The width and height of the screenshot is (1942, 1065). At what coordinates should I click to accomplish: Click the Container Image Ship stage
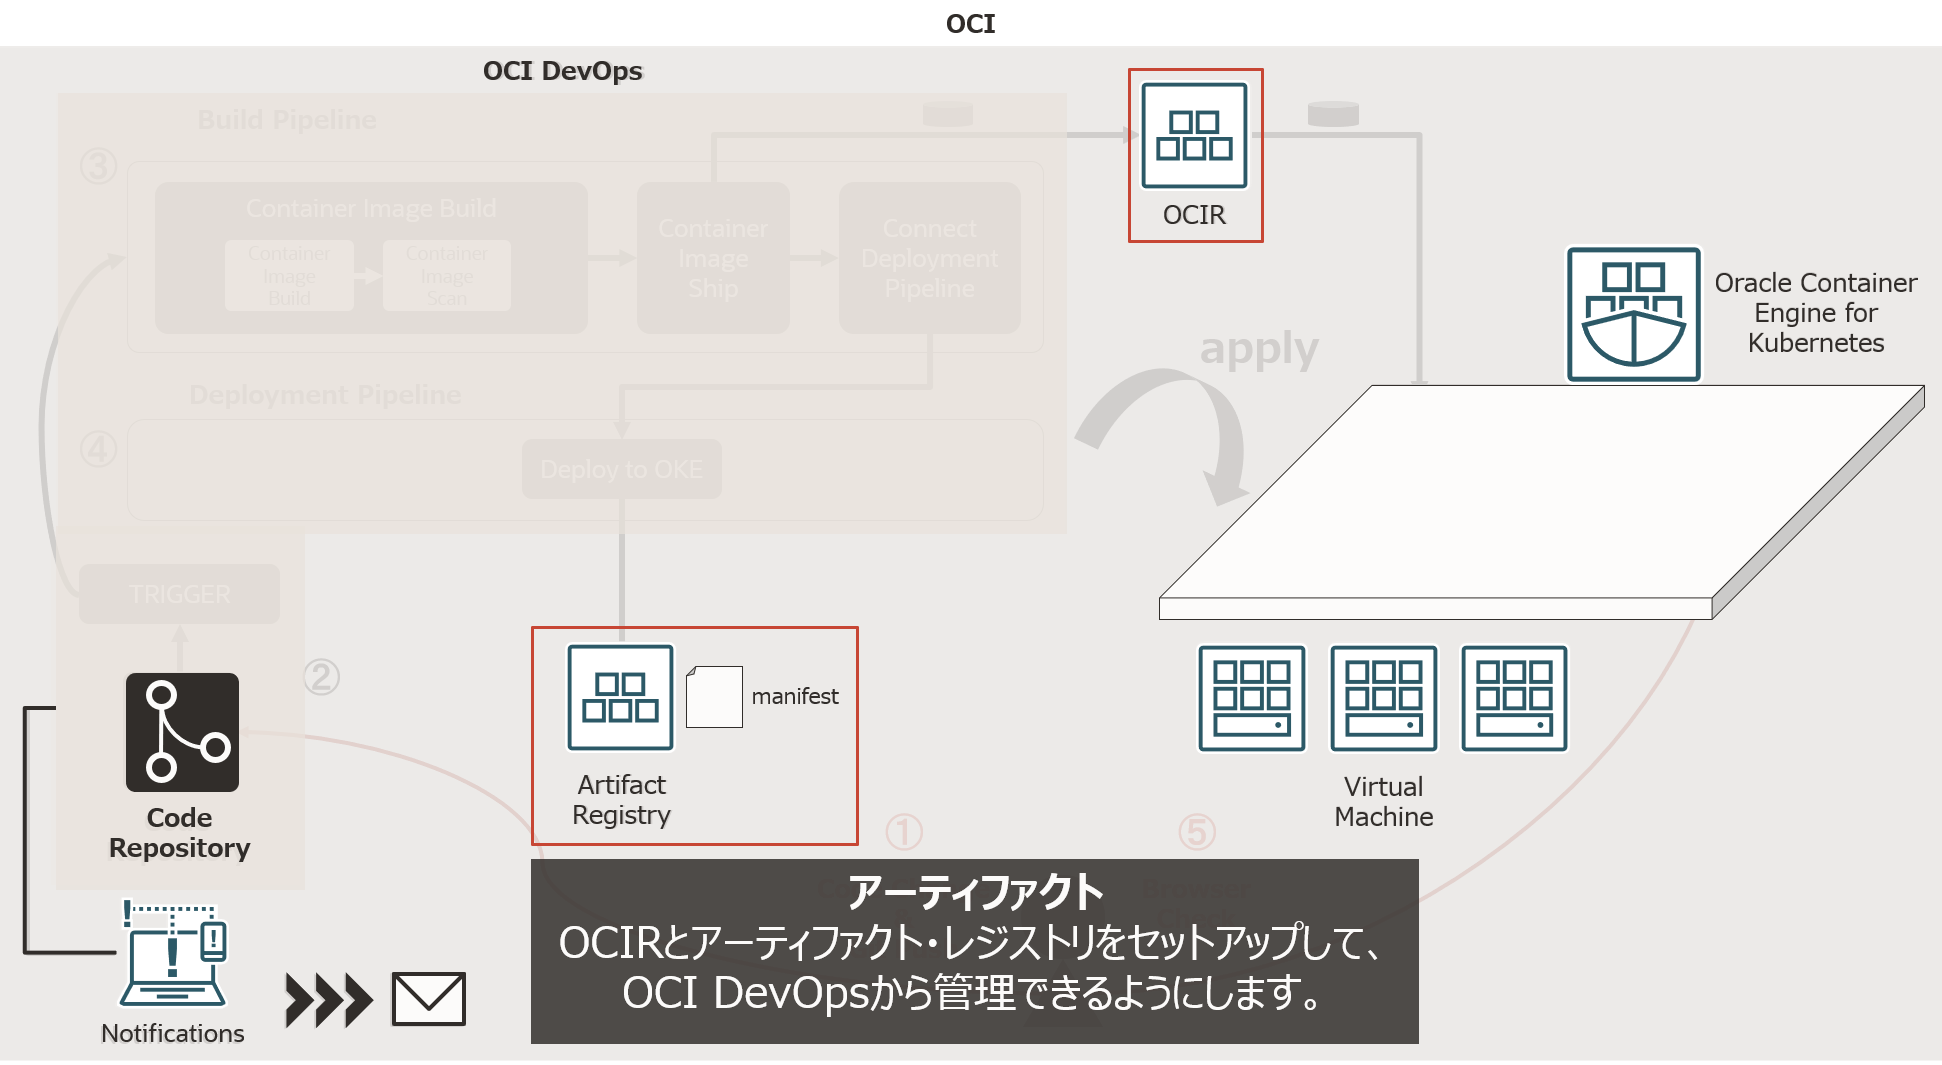(713, 258)
